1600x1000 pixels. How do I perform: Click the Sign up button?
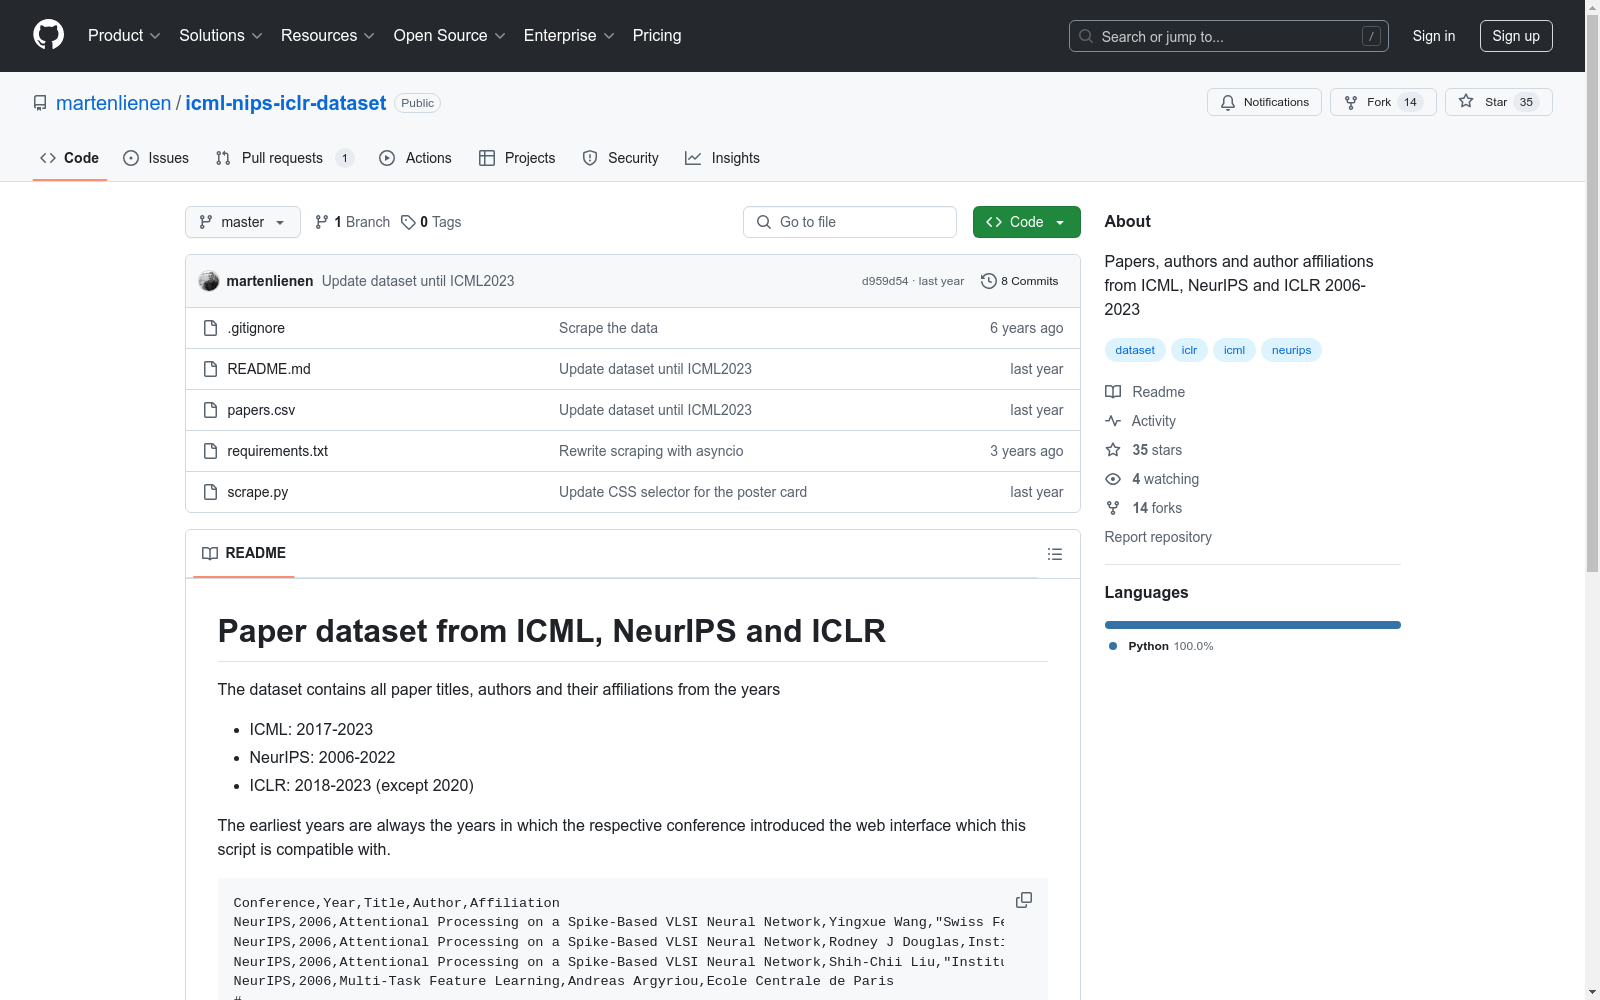click(1516, 36)
